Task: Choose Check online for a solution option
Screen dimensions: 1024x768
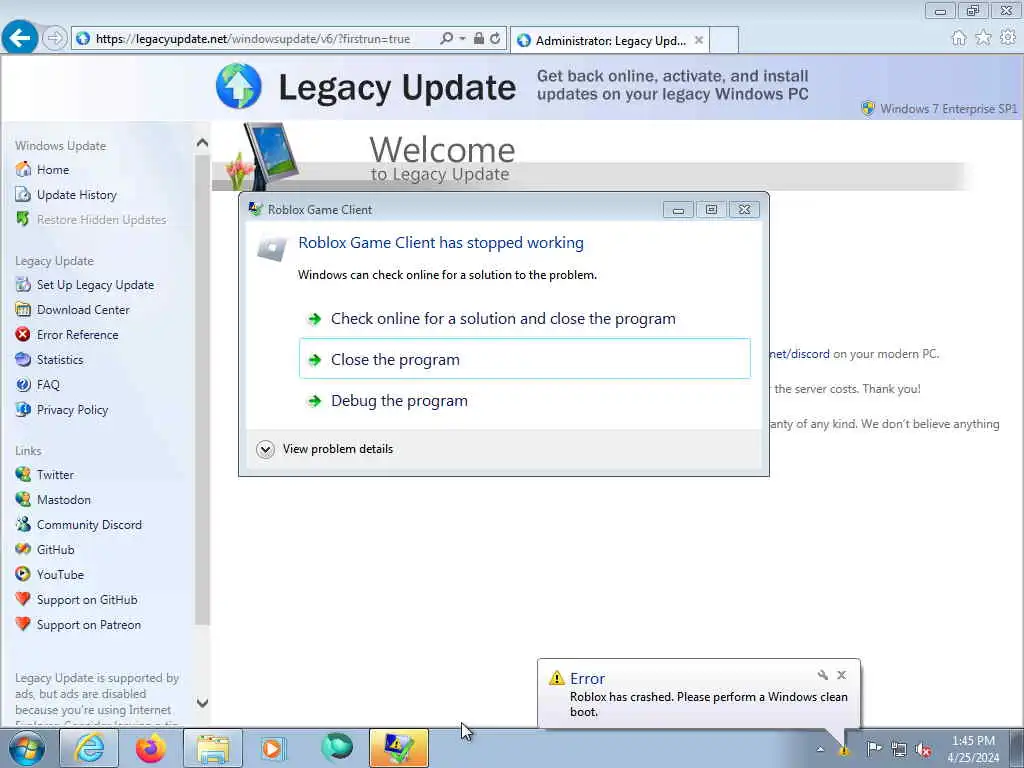Action: pos(524,319)
